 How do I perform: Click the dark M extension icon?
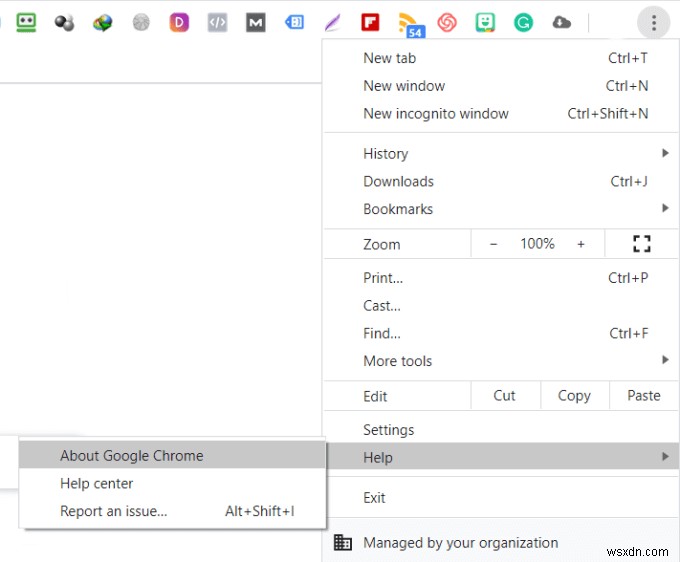coord(255,23)
